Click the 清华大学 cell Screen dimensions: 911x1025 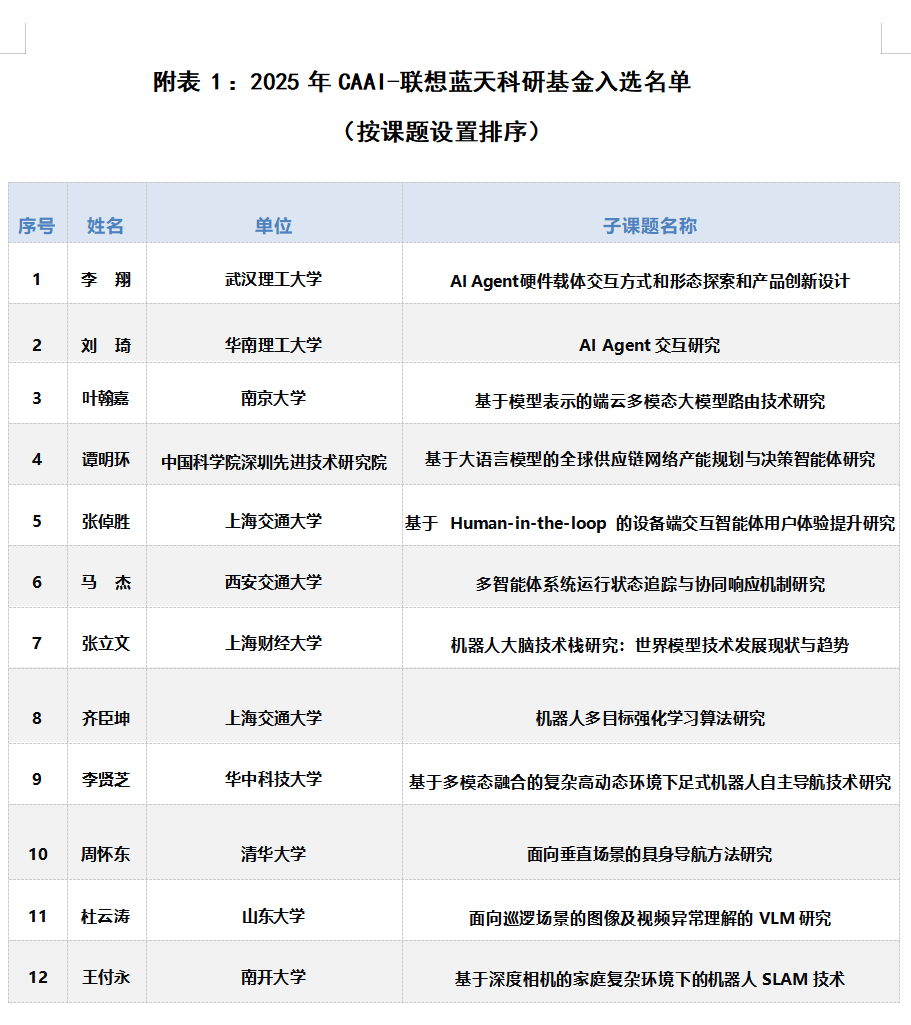pos(273,854)
